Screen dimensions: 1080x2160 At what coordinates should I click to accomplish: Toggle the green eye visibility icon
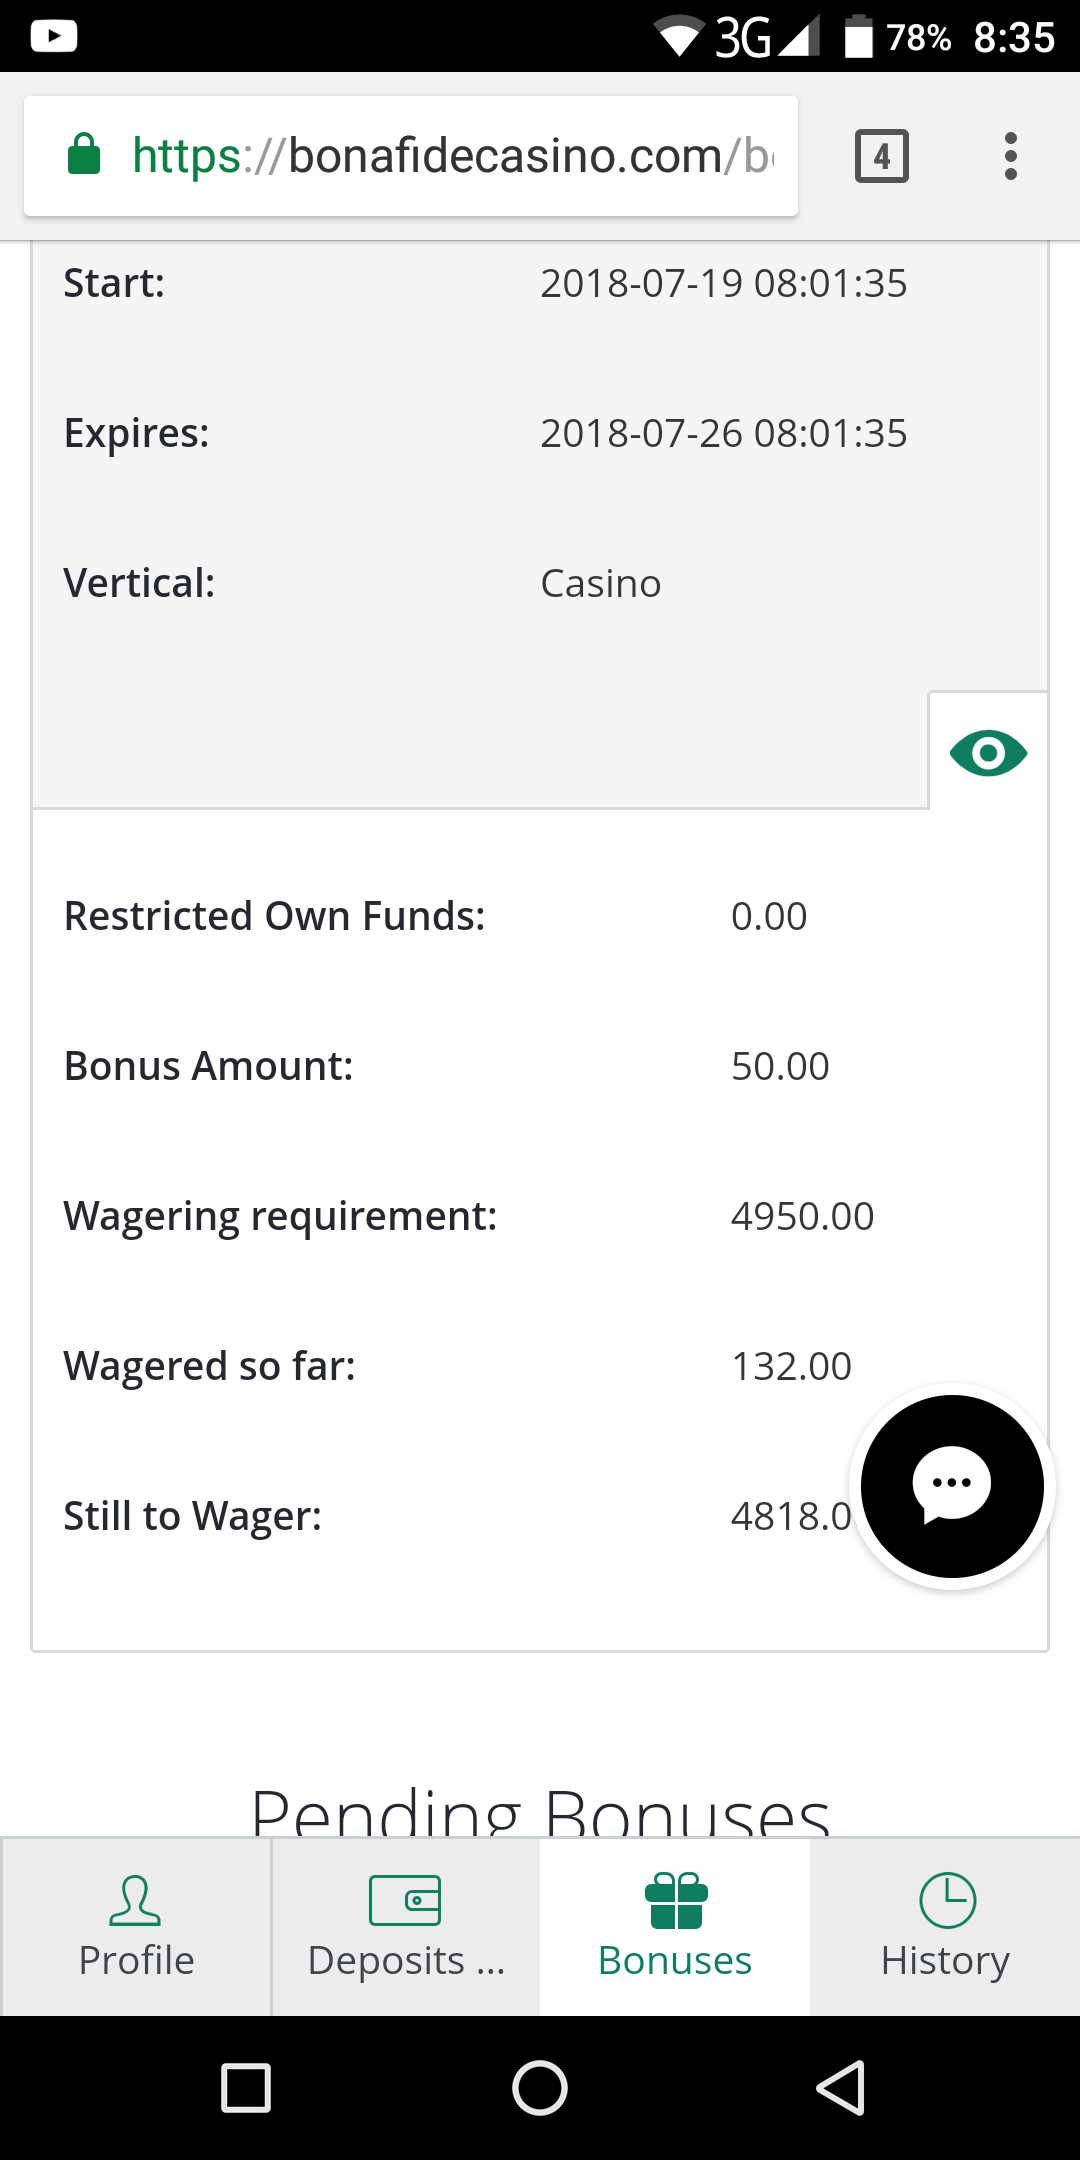tap(988, 753)
